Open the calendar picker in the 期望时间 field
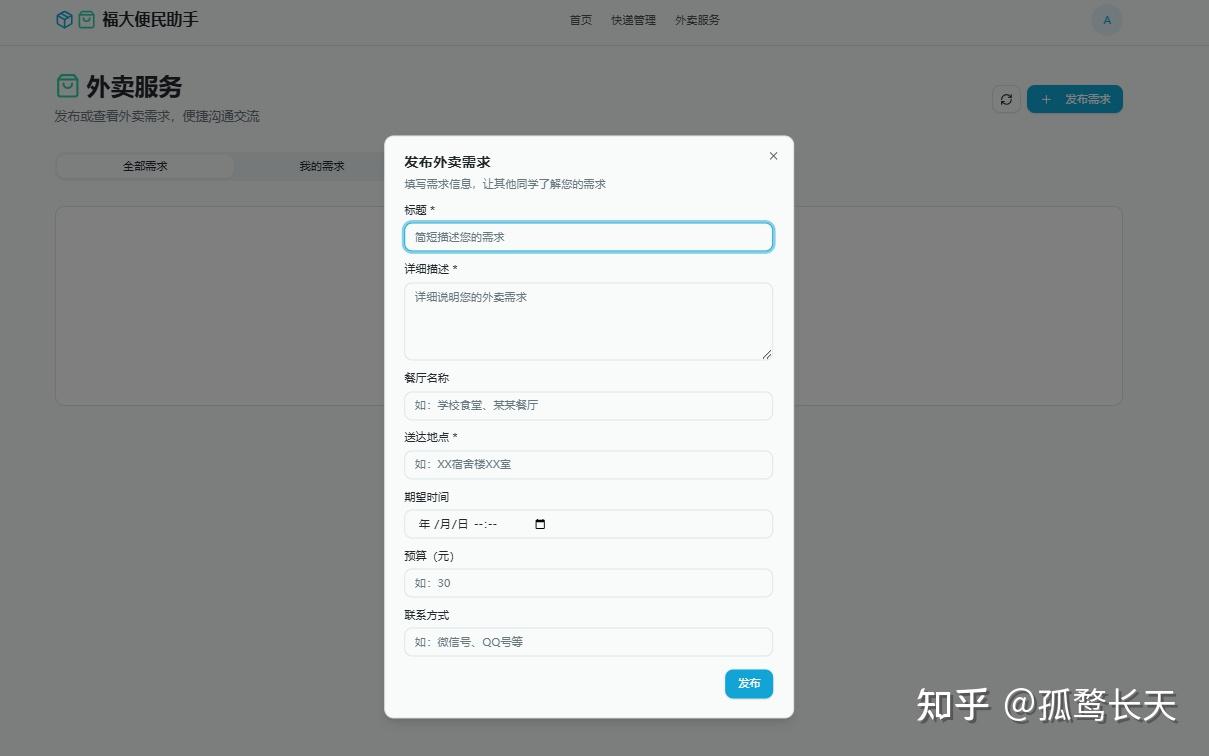This screenshot has height=756, width=1209. (540, 523)
